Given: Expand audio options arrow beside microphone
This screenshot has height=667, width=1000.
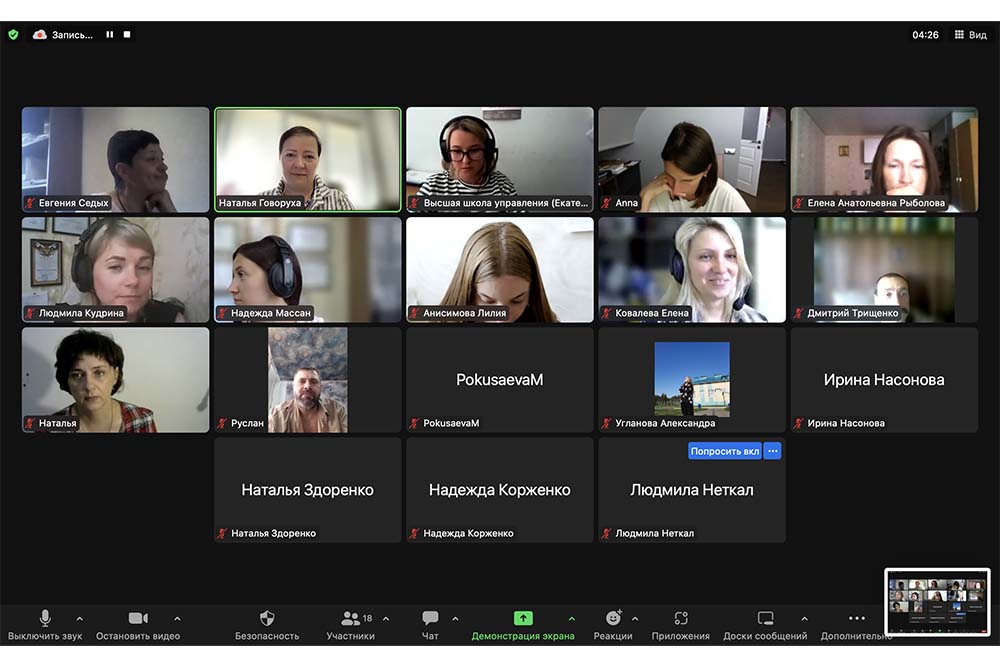Looking at the screenshot, I should 80,618.
